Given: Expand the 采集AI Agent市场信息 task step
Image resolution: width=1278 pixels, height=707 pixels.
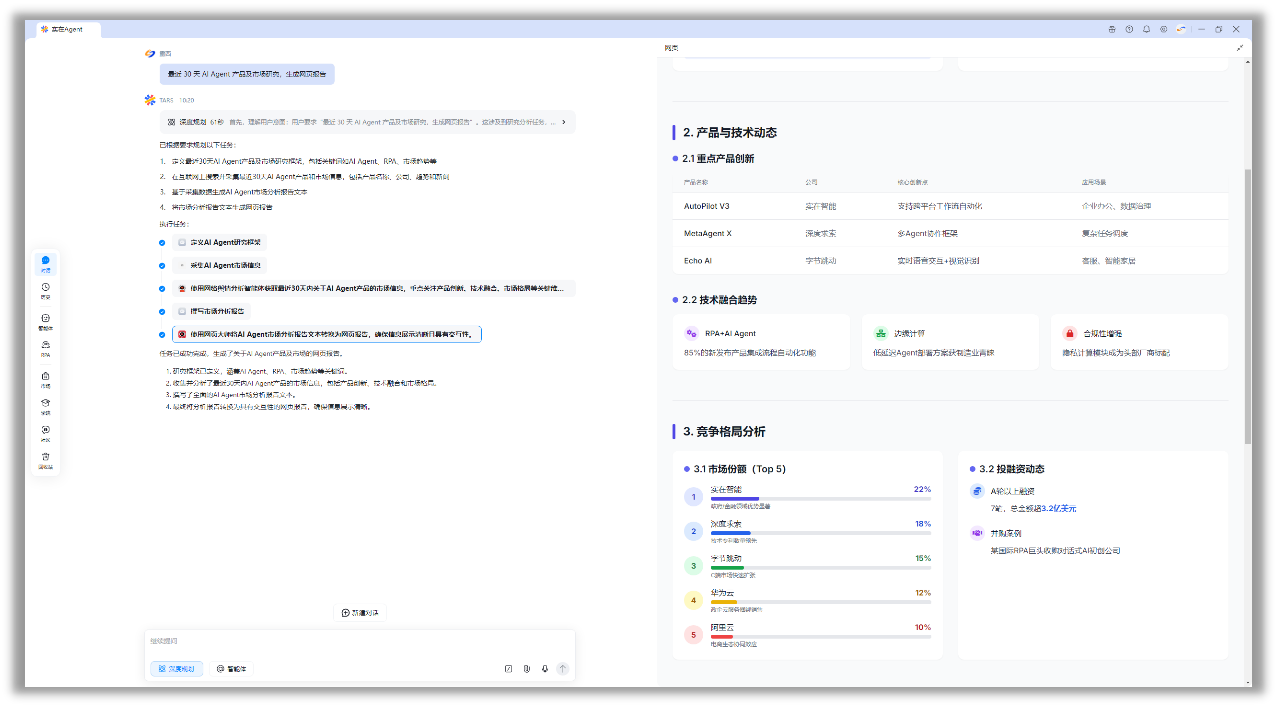Looking at the screenshot, I should pos(219,265).
